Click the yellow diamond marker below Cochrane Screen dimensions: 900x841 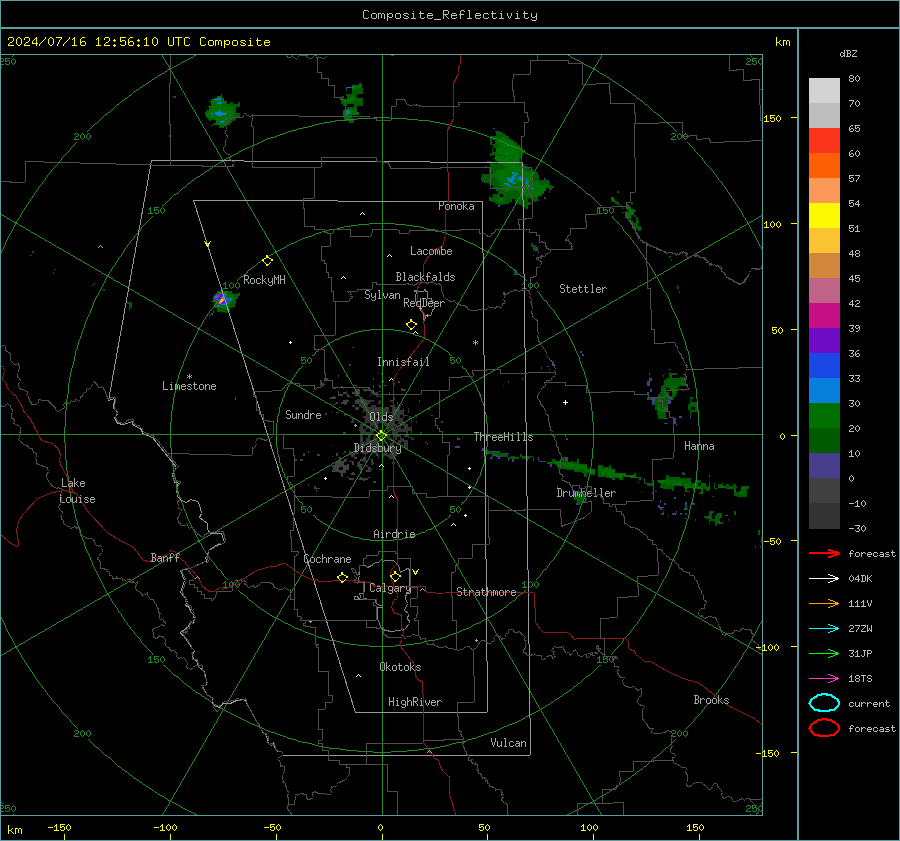343,577
